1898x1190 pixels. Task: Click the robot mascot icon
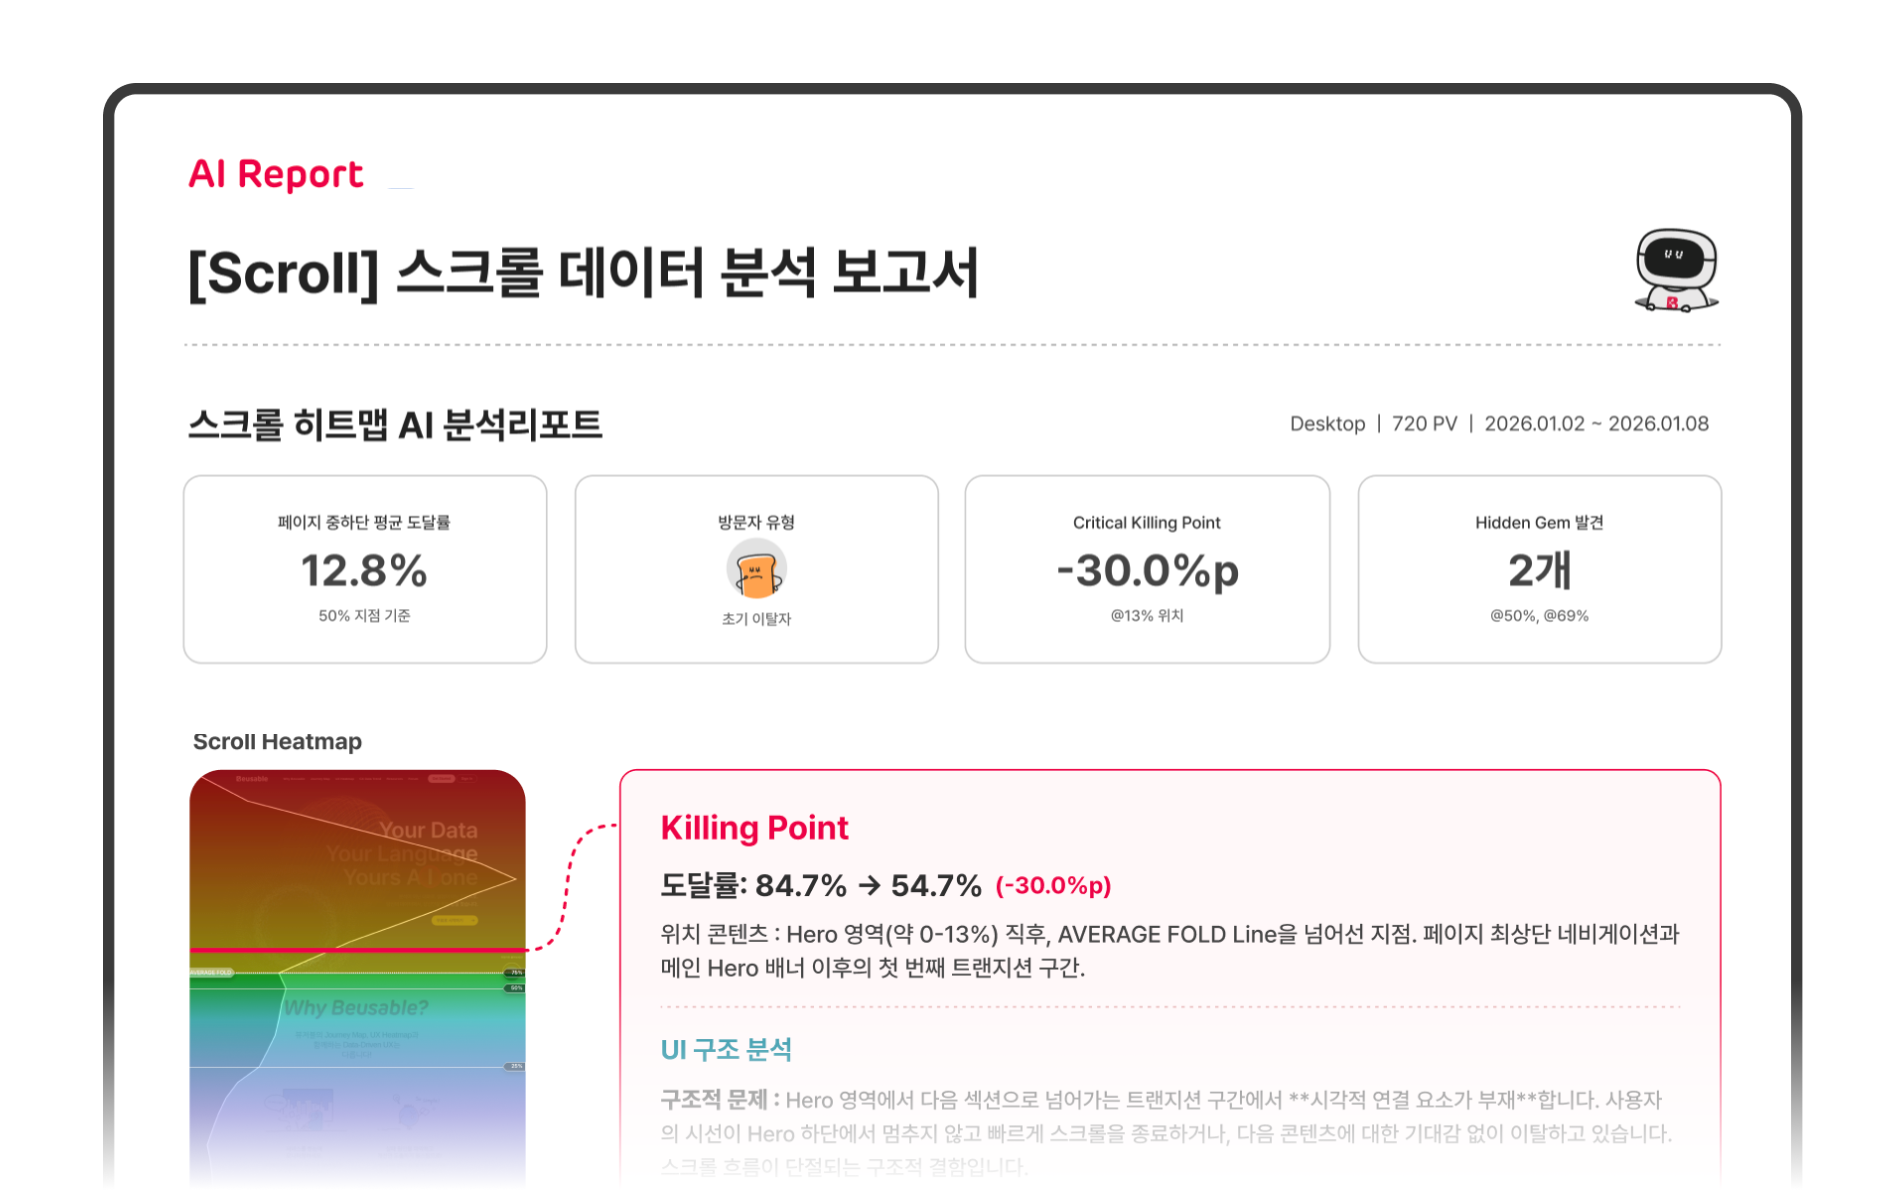(1676, 270)
